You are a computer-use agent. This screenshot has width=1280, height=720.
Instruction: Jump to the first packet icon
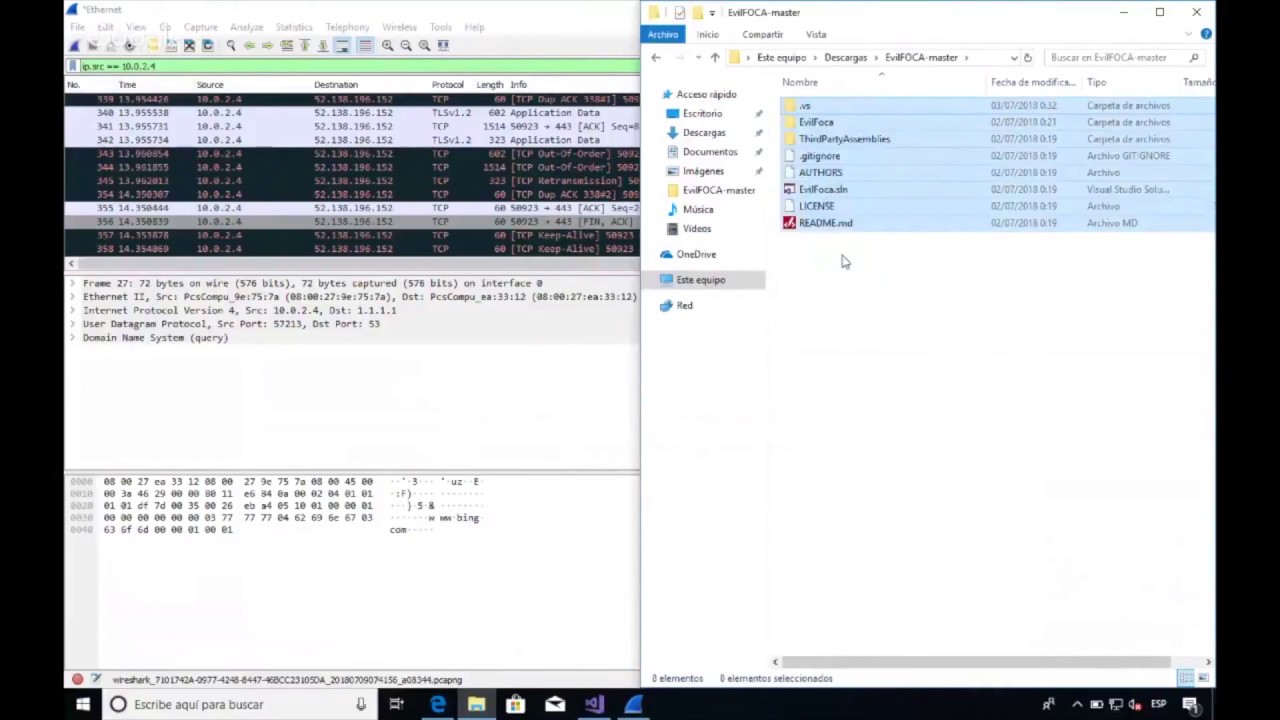[304, 45]
